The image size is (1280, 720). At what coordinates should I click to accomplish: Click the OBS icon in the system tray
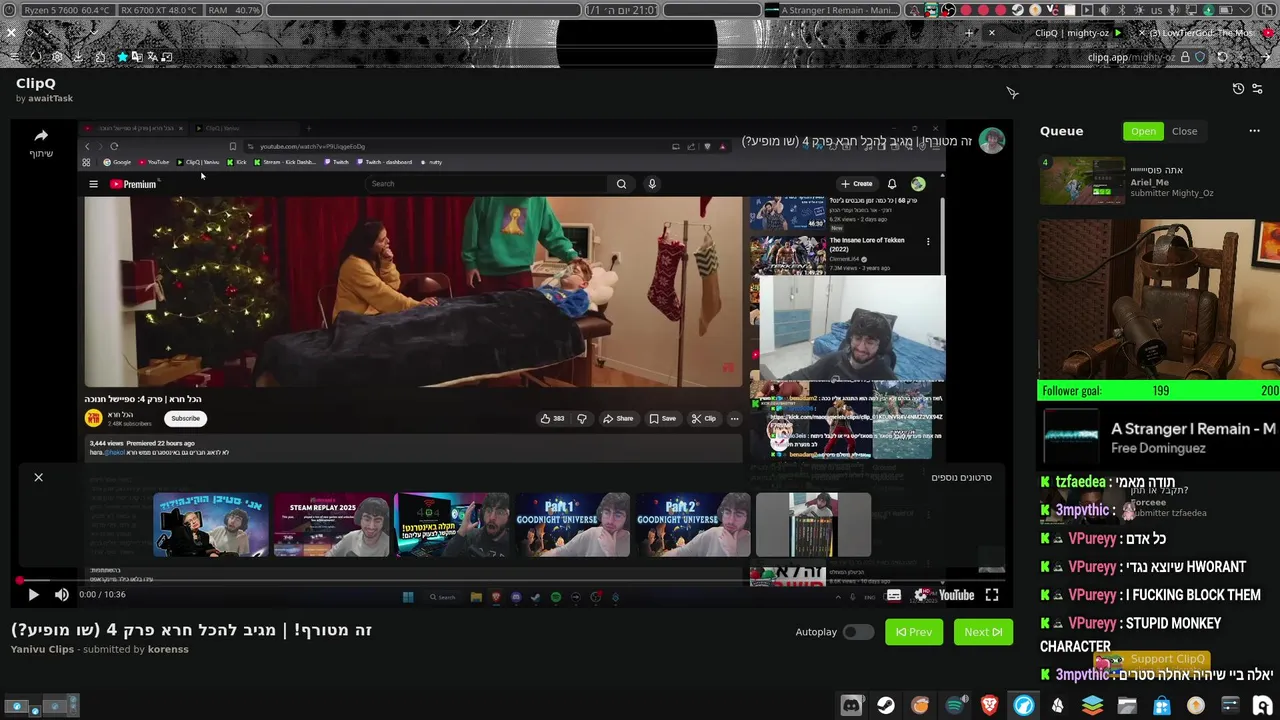[x=948, y=10]
